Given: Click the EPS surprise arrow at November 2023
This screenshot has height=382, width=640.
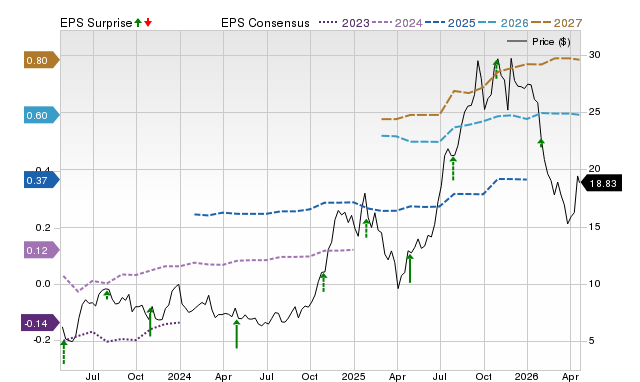Looking at the screenshot, I should coord(150,322).
